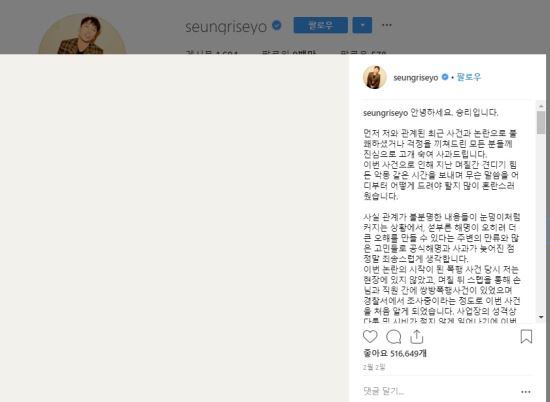The width and height of the screenshot is (550, 402).
Task: Click the post author's small profile picture
Action: (375, 77)
